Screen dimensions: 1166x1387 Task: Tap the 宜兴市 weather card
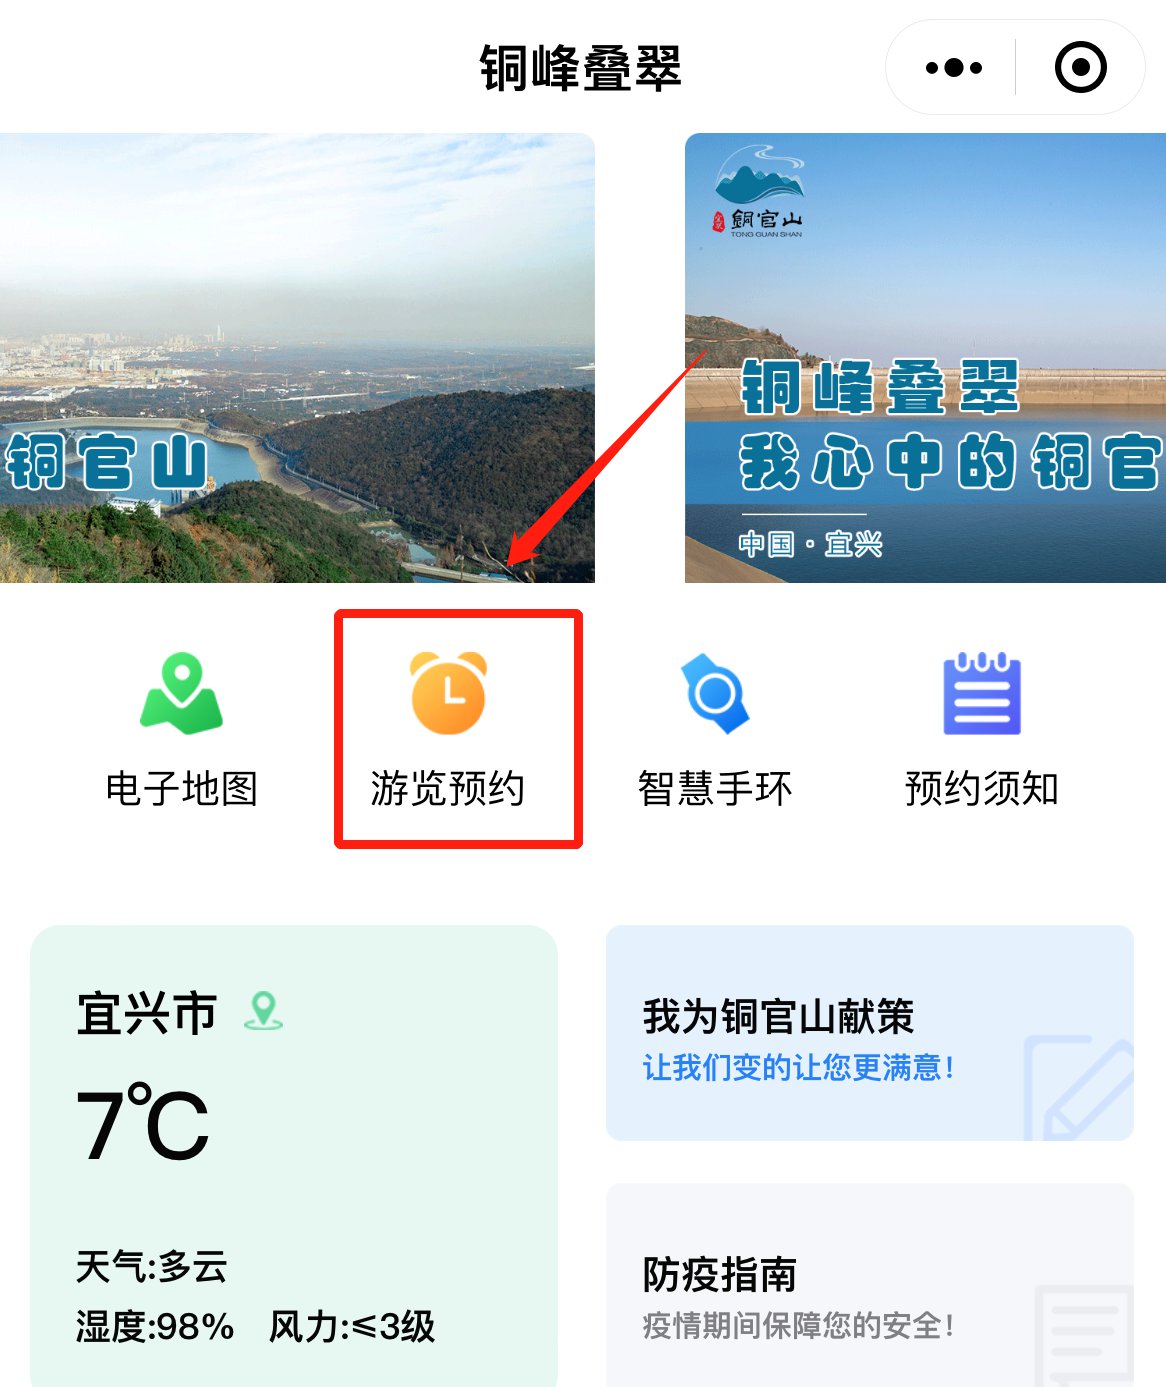(294, 1156)
